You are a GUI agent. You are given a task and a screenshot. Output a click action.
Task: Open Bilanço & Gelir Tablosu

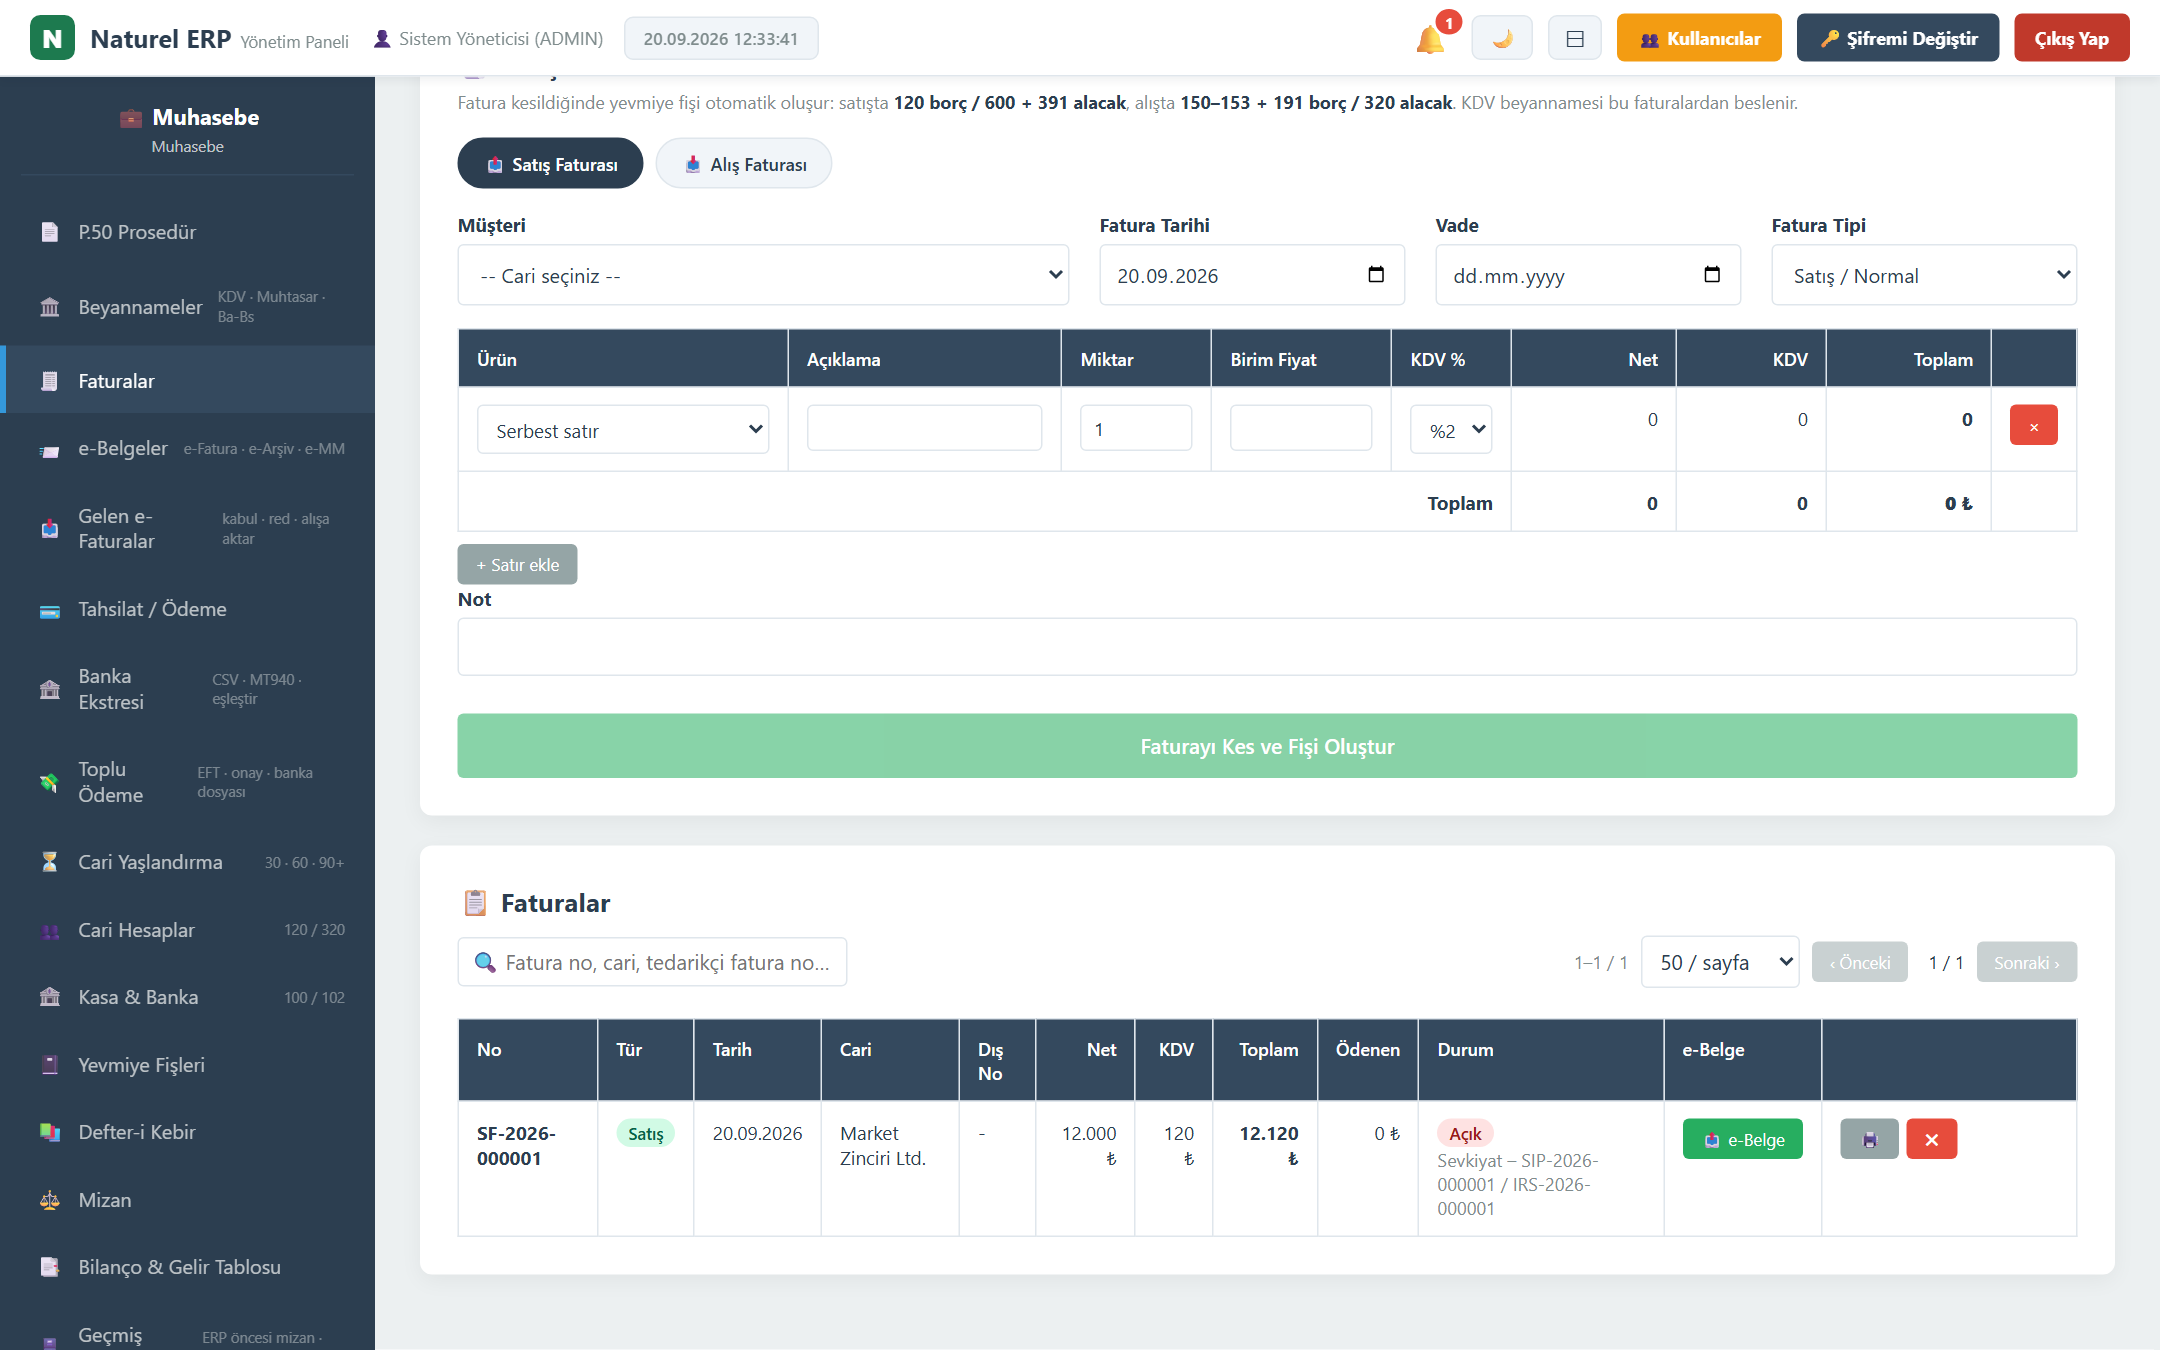coord(188,1267)
